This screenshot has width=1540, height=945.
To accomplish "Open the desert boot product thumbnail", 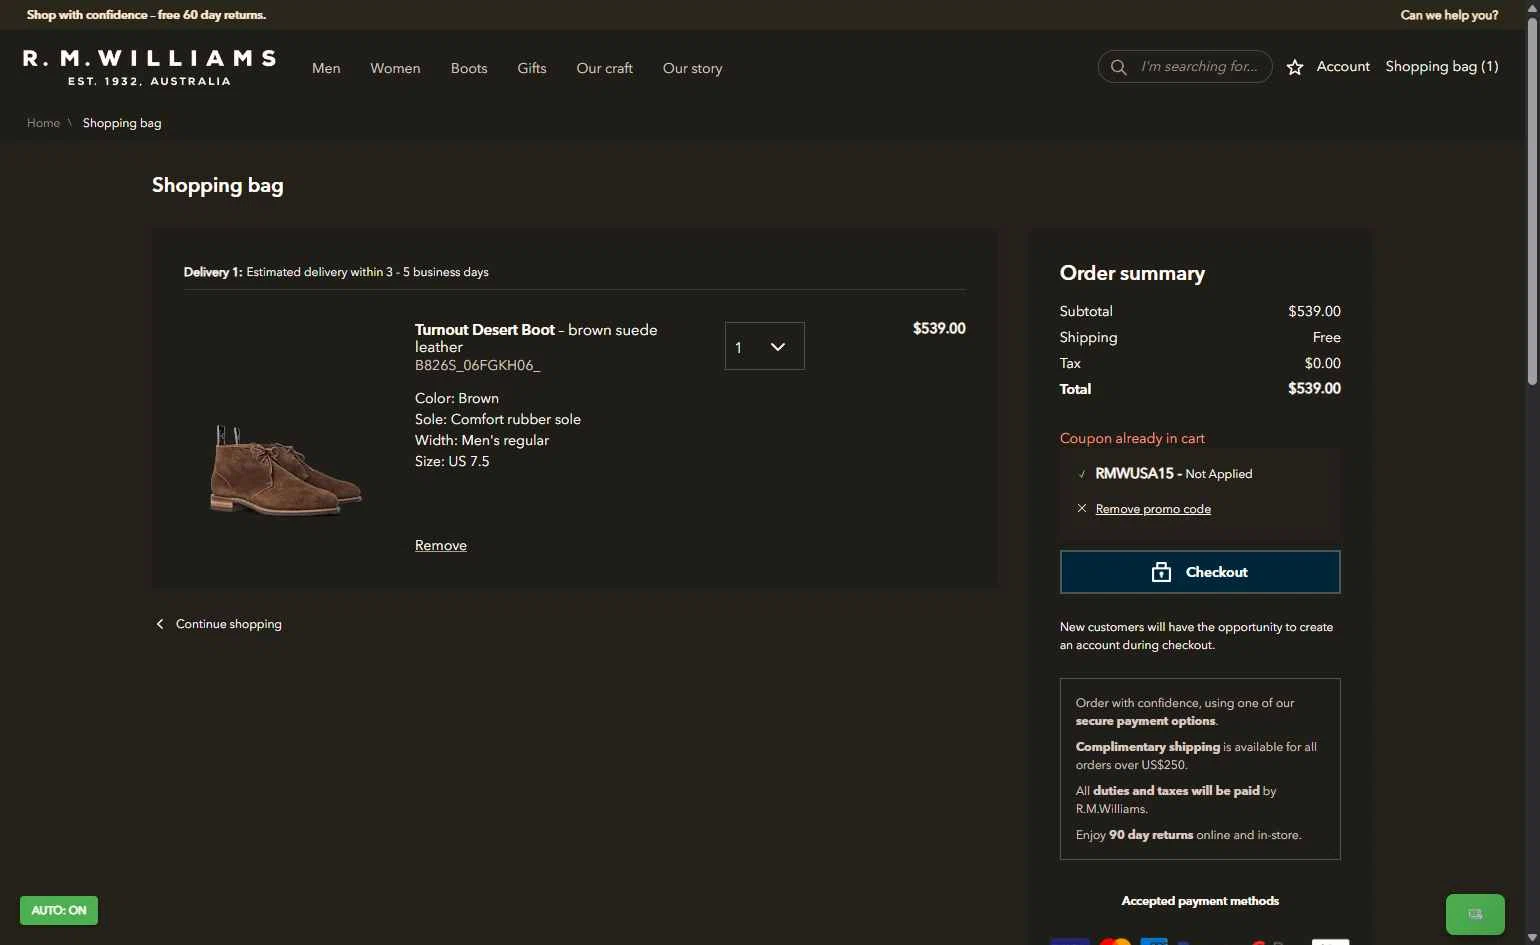I will 285,469.
